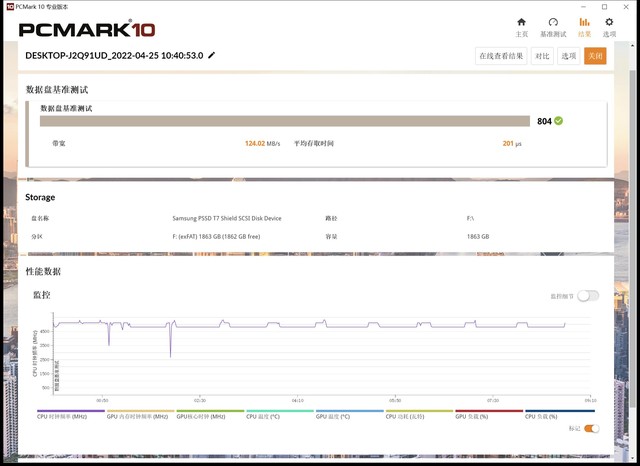
Task: Click the orange 关闭 close button
Action: (x=595, y=56)
